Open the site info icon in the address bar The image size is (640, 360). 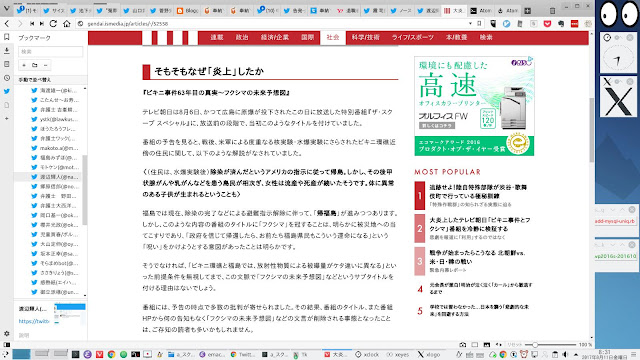tap(80, 24)
